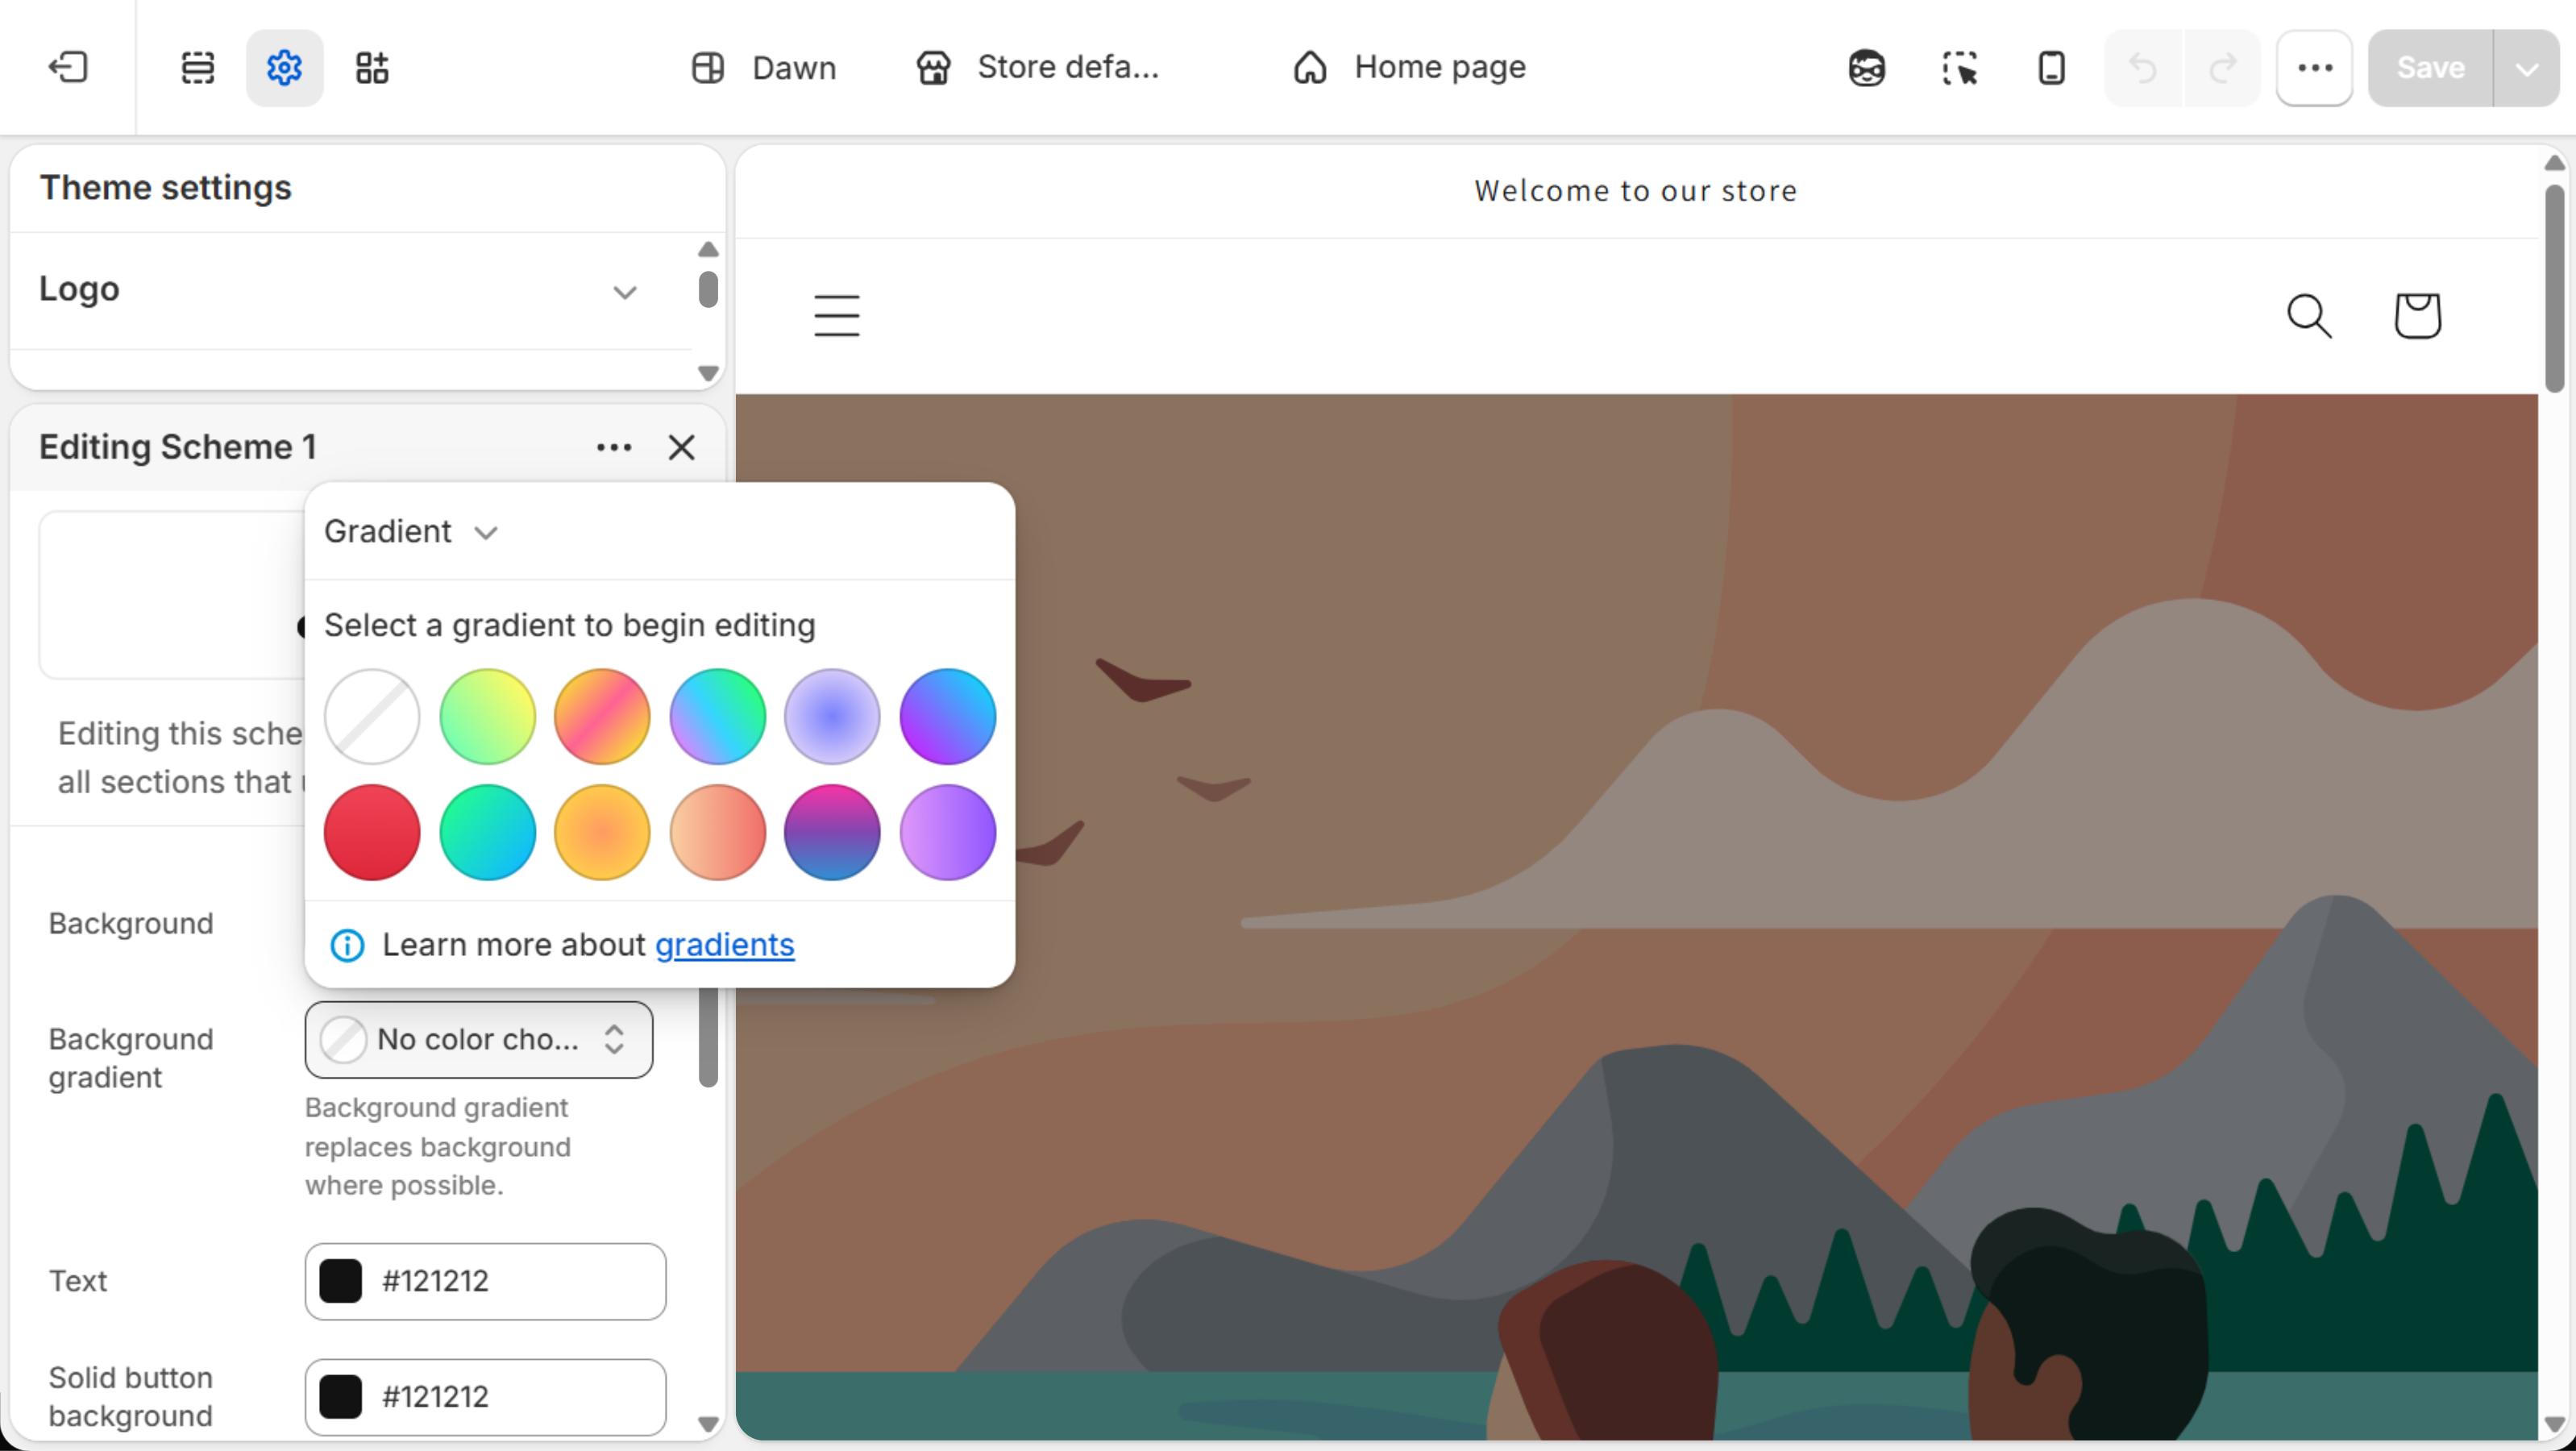Screen dimensions: 2576x1451
Task: Pick the magenta-to-blue gradient swatch
Action: [x=832, y=831]
